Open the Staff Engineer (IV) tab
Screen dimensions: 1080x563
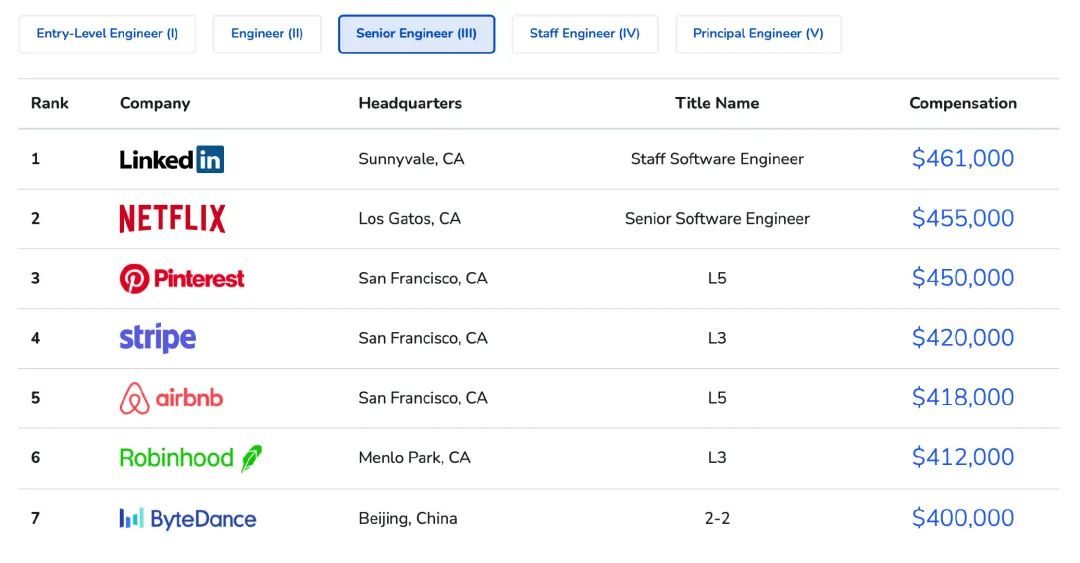coord(585,34)
